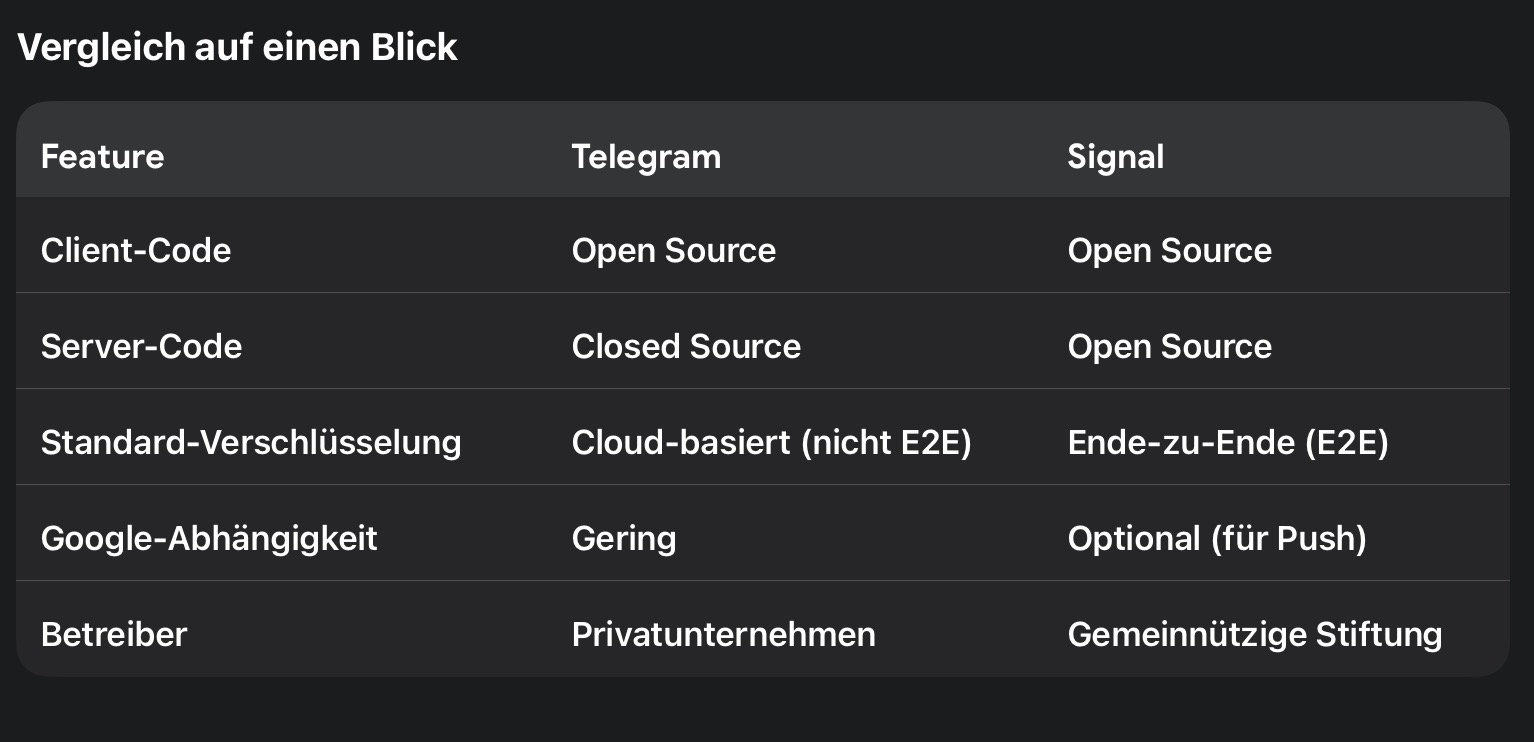Click Telegram's 'Open Source' client-code cell
This screenshot has width=1534, height=742.
coord(673,250)
